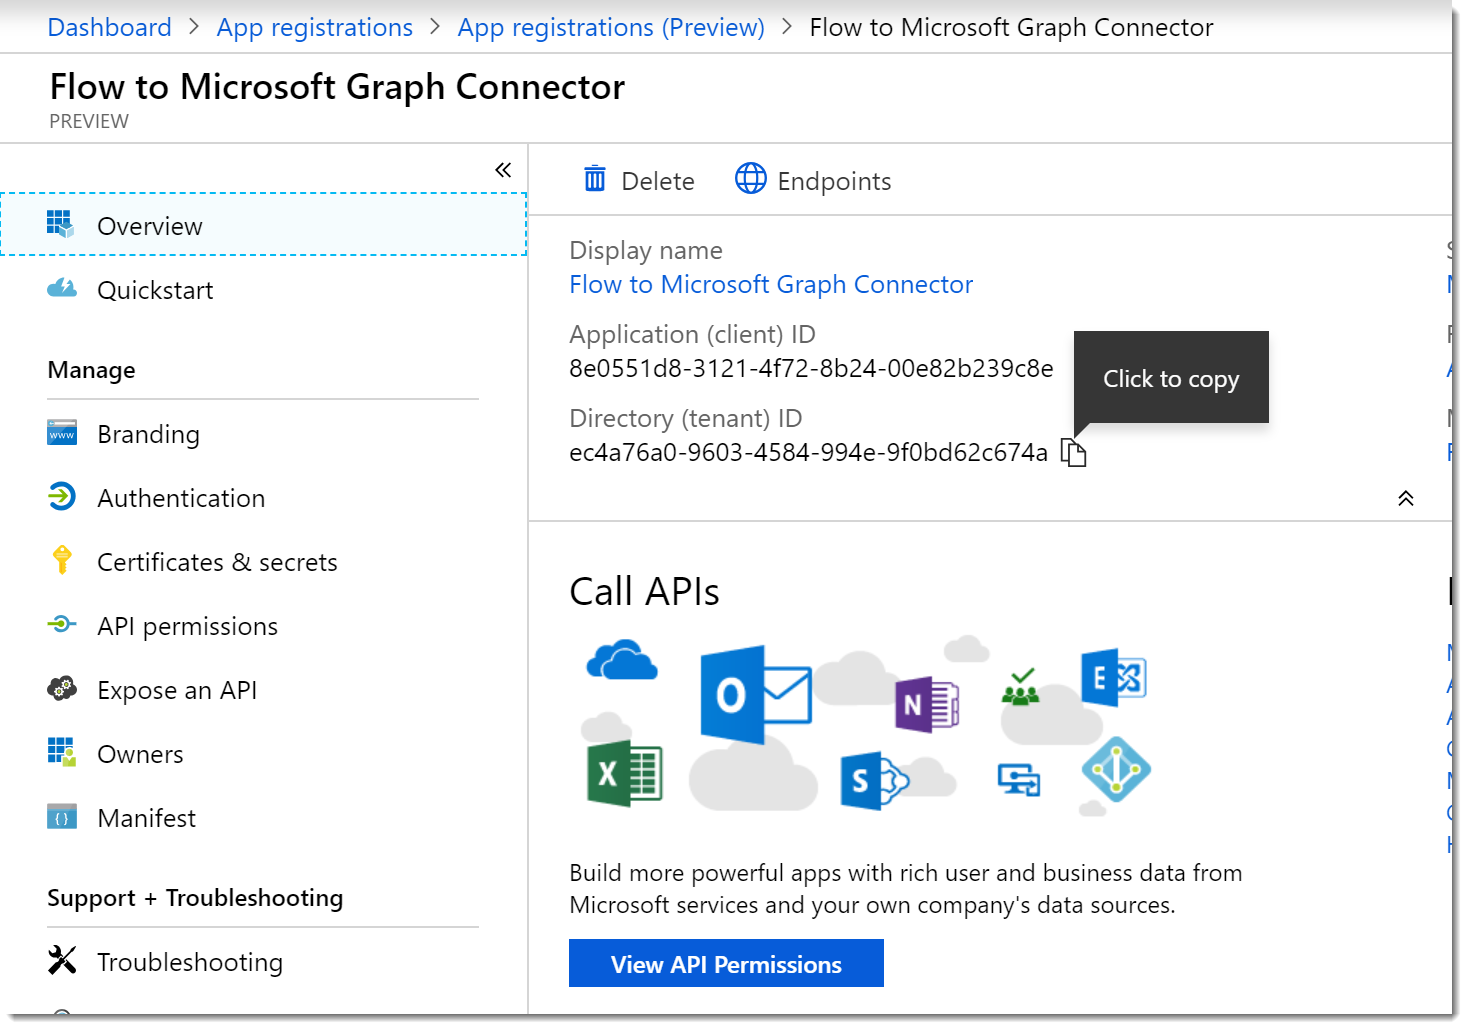This screenshot has height=1029, width=1467.
Task: Click the Endpoints globe icon
Action: (751, 179)
